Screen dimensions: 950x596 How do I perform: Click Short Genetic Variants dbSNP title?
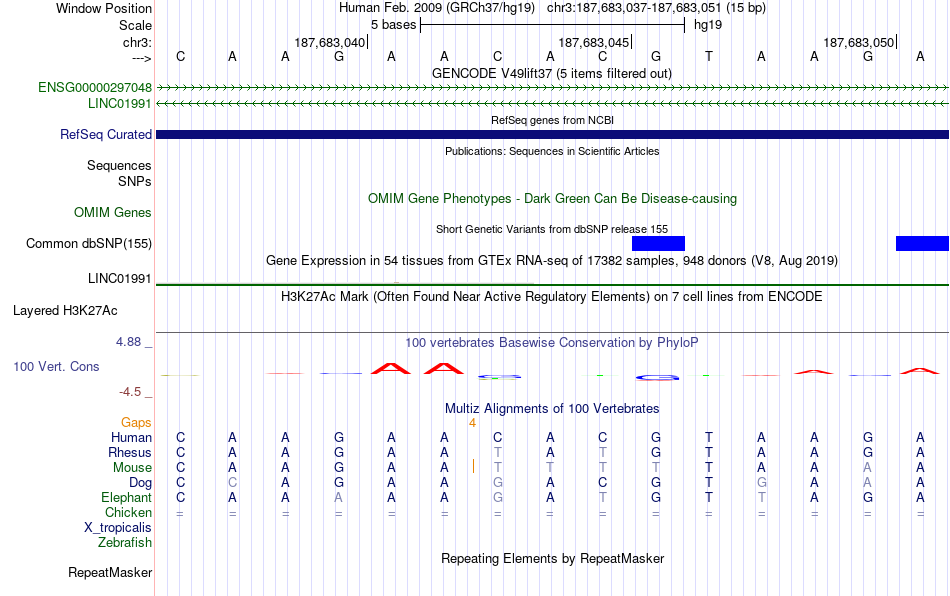pyautogui.click(x=552, y=229)
